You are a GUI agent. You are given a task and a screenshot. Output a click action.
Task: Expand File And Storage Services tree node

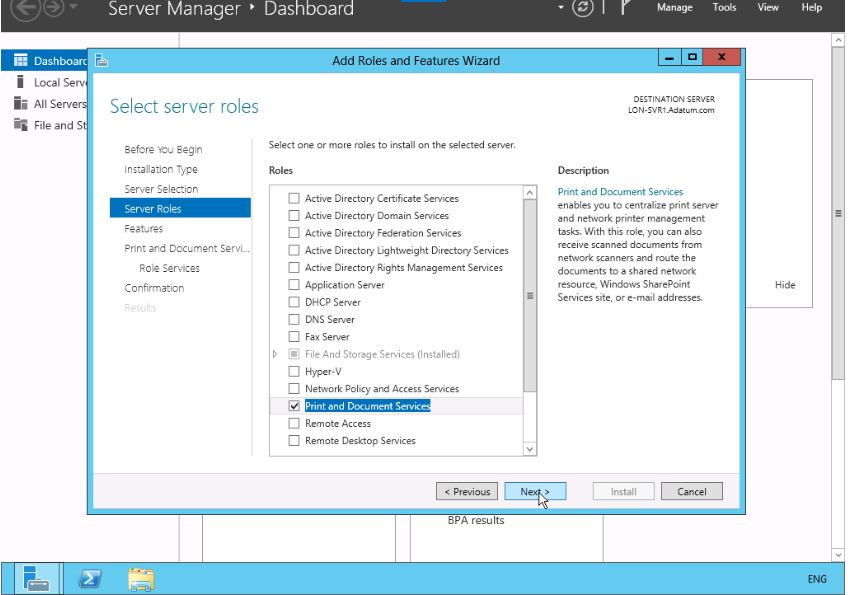(276, 354)
